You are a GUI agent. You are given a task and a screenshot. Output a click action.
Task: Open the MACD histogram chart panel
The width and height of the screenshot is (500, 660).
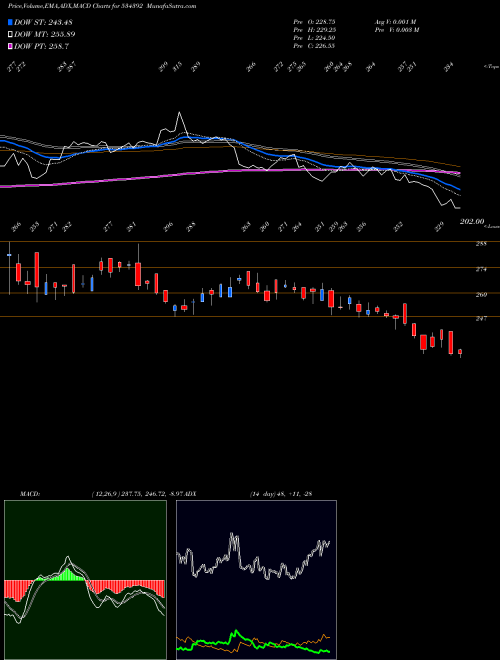tap(85, 580)
